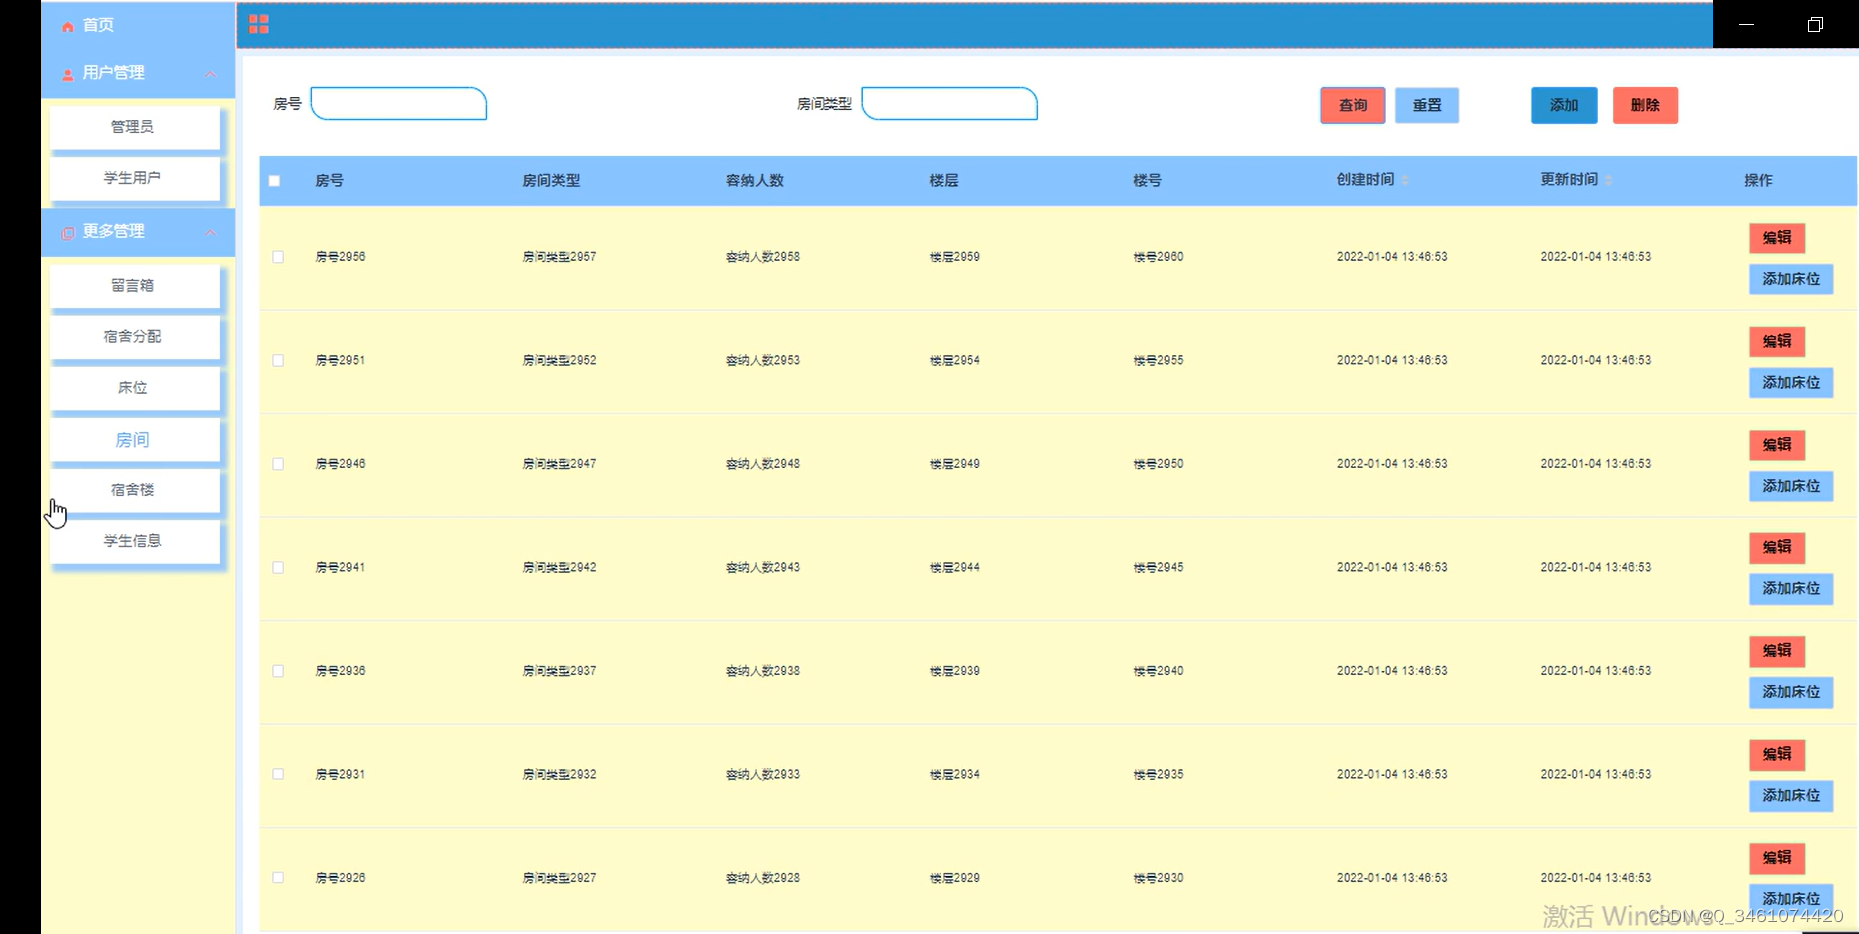The image size is (1859, 934).
Task: Click the red 删除 button
Action: (x=1645, y=105)
